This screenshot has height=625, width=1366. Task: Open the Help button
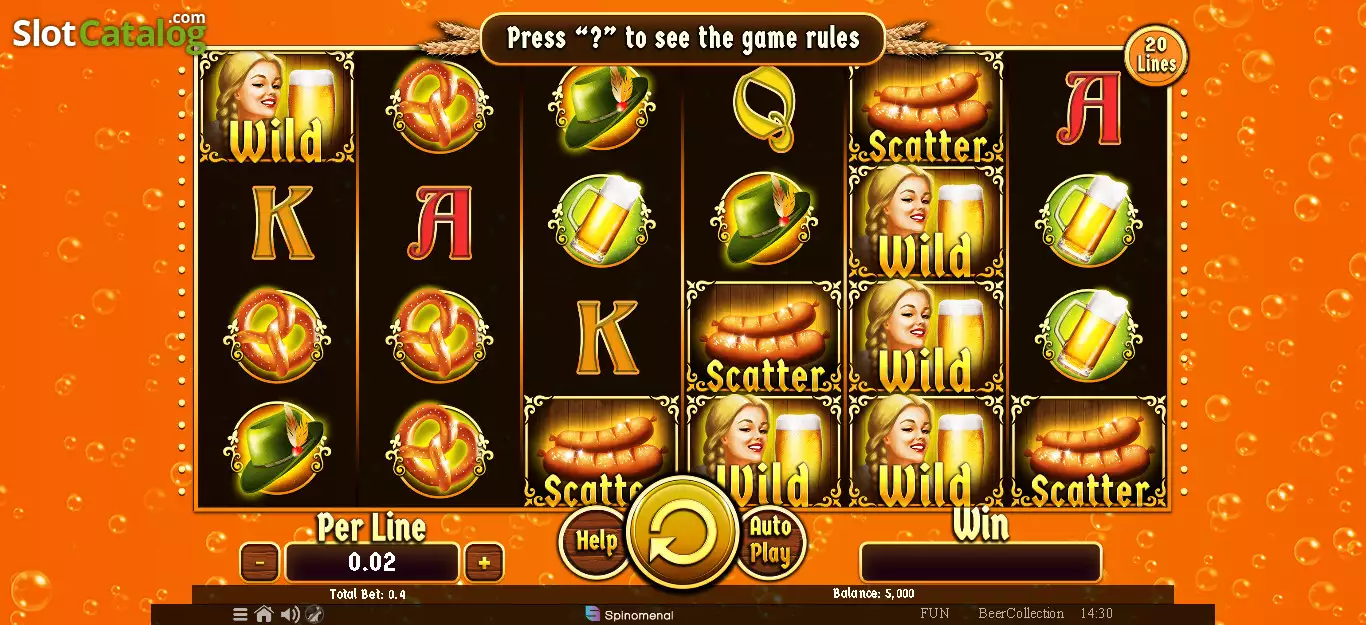point(594,541)
